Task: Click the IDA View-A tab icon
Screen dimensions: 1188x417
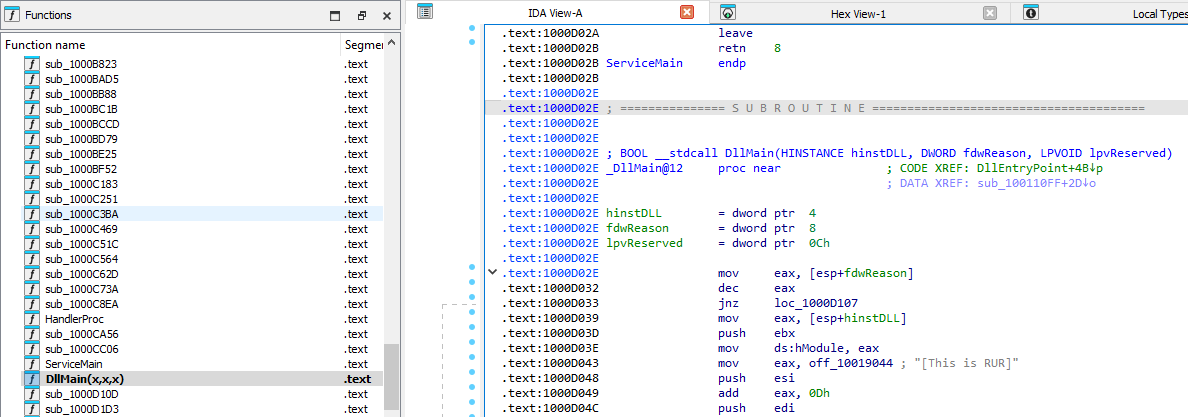Action: click(425, 12)
